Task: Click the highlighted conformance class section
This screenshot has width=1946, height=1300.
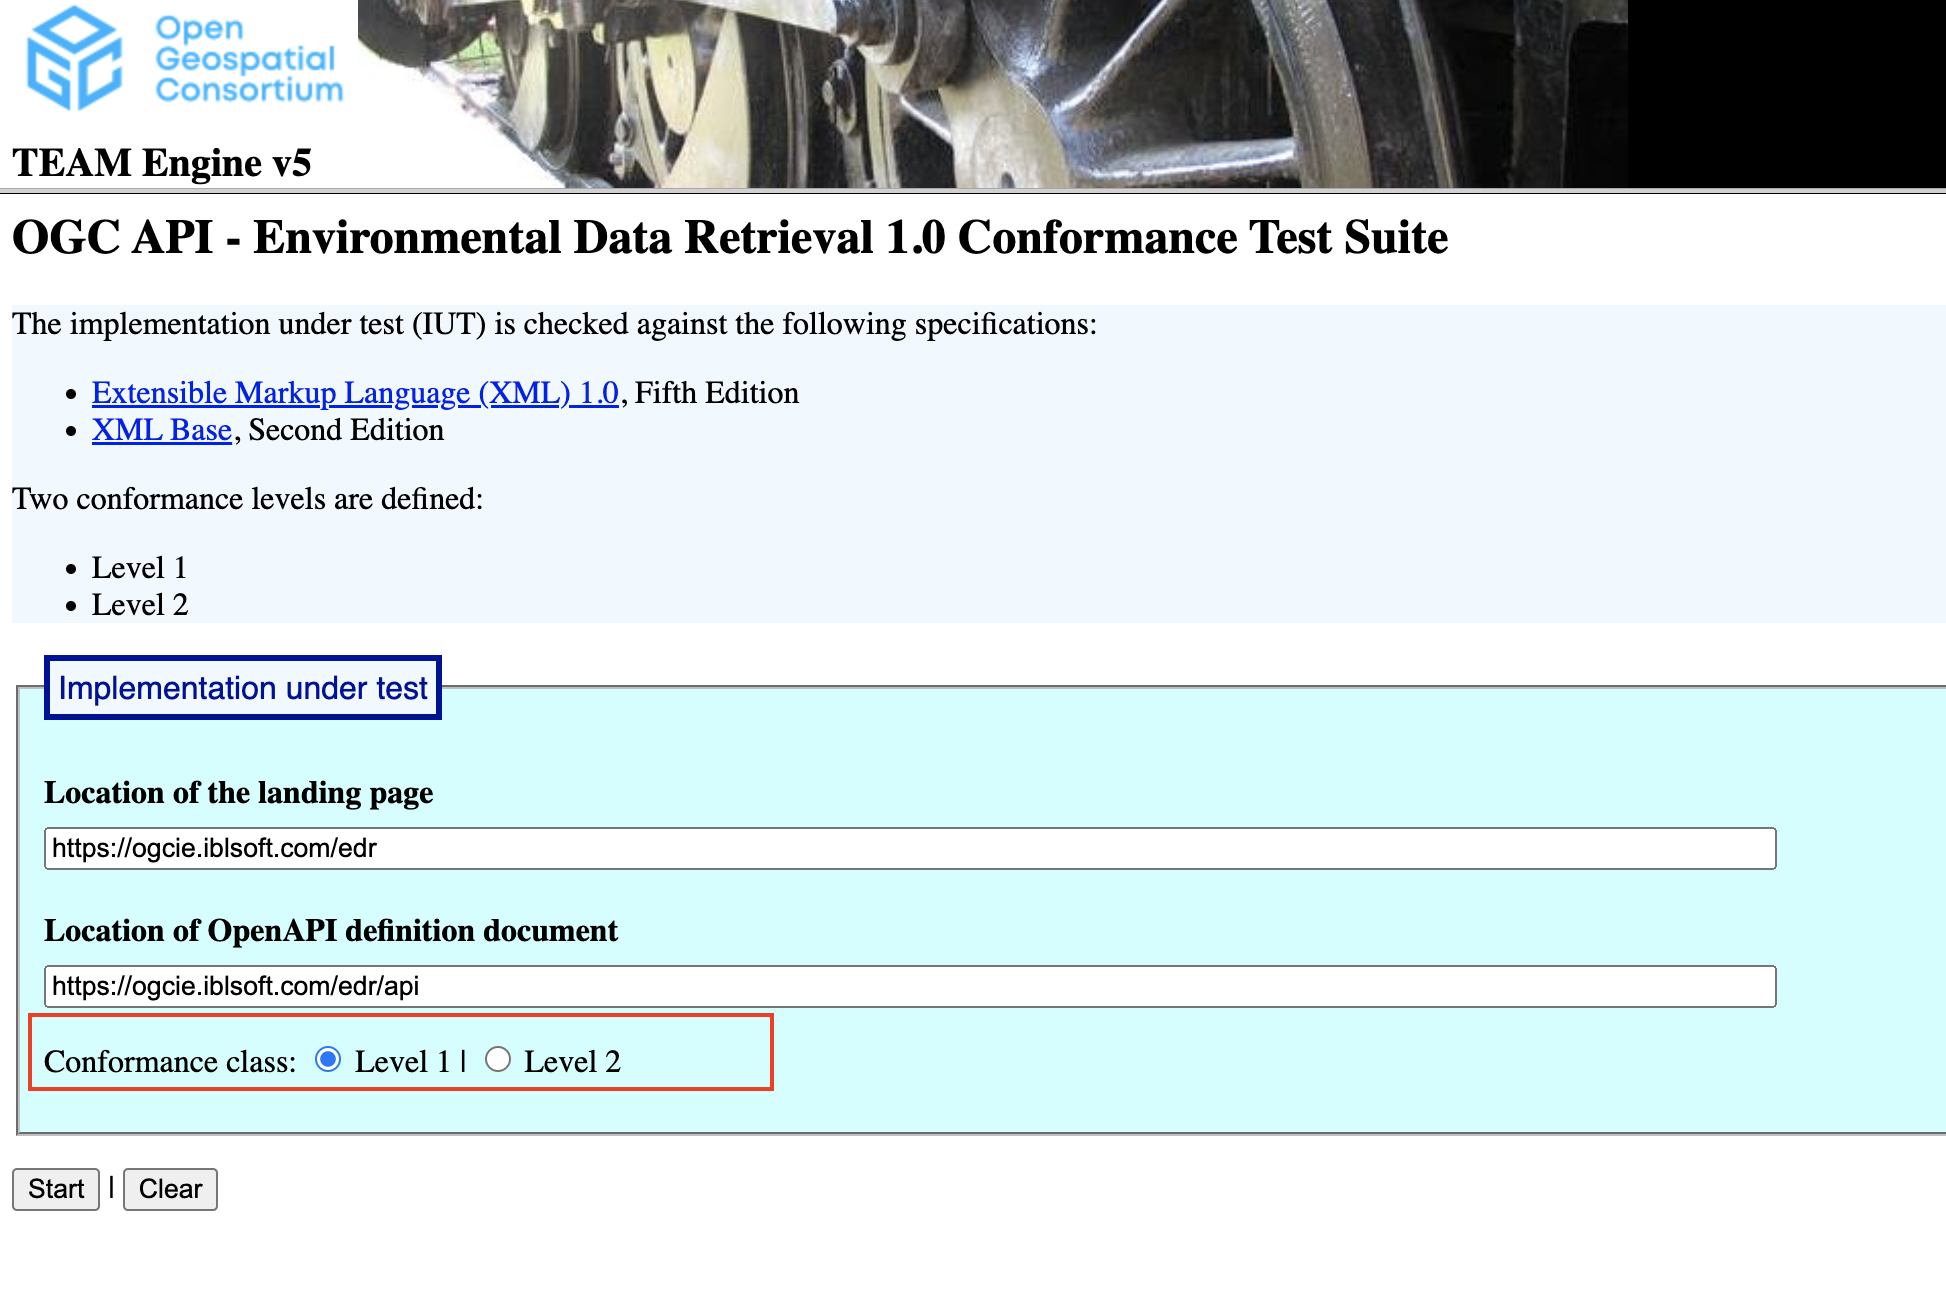Action: 400,1051
